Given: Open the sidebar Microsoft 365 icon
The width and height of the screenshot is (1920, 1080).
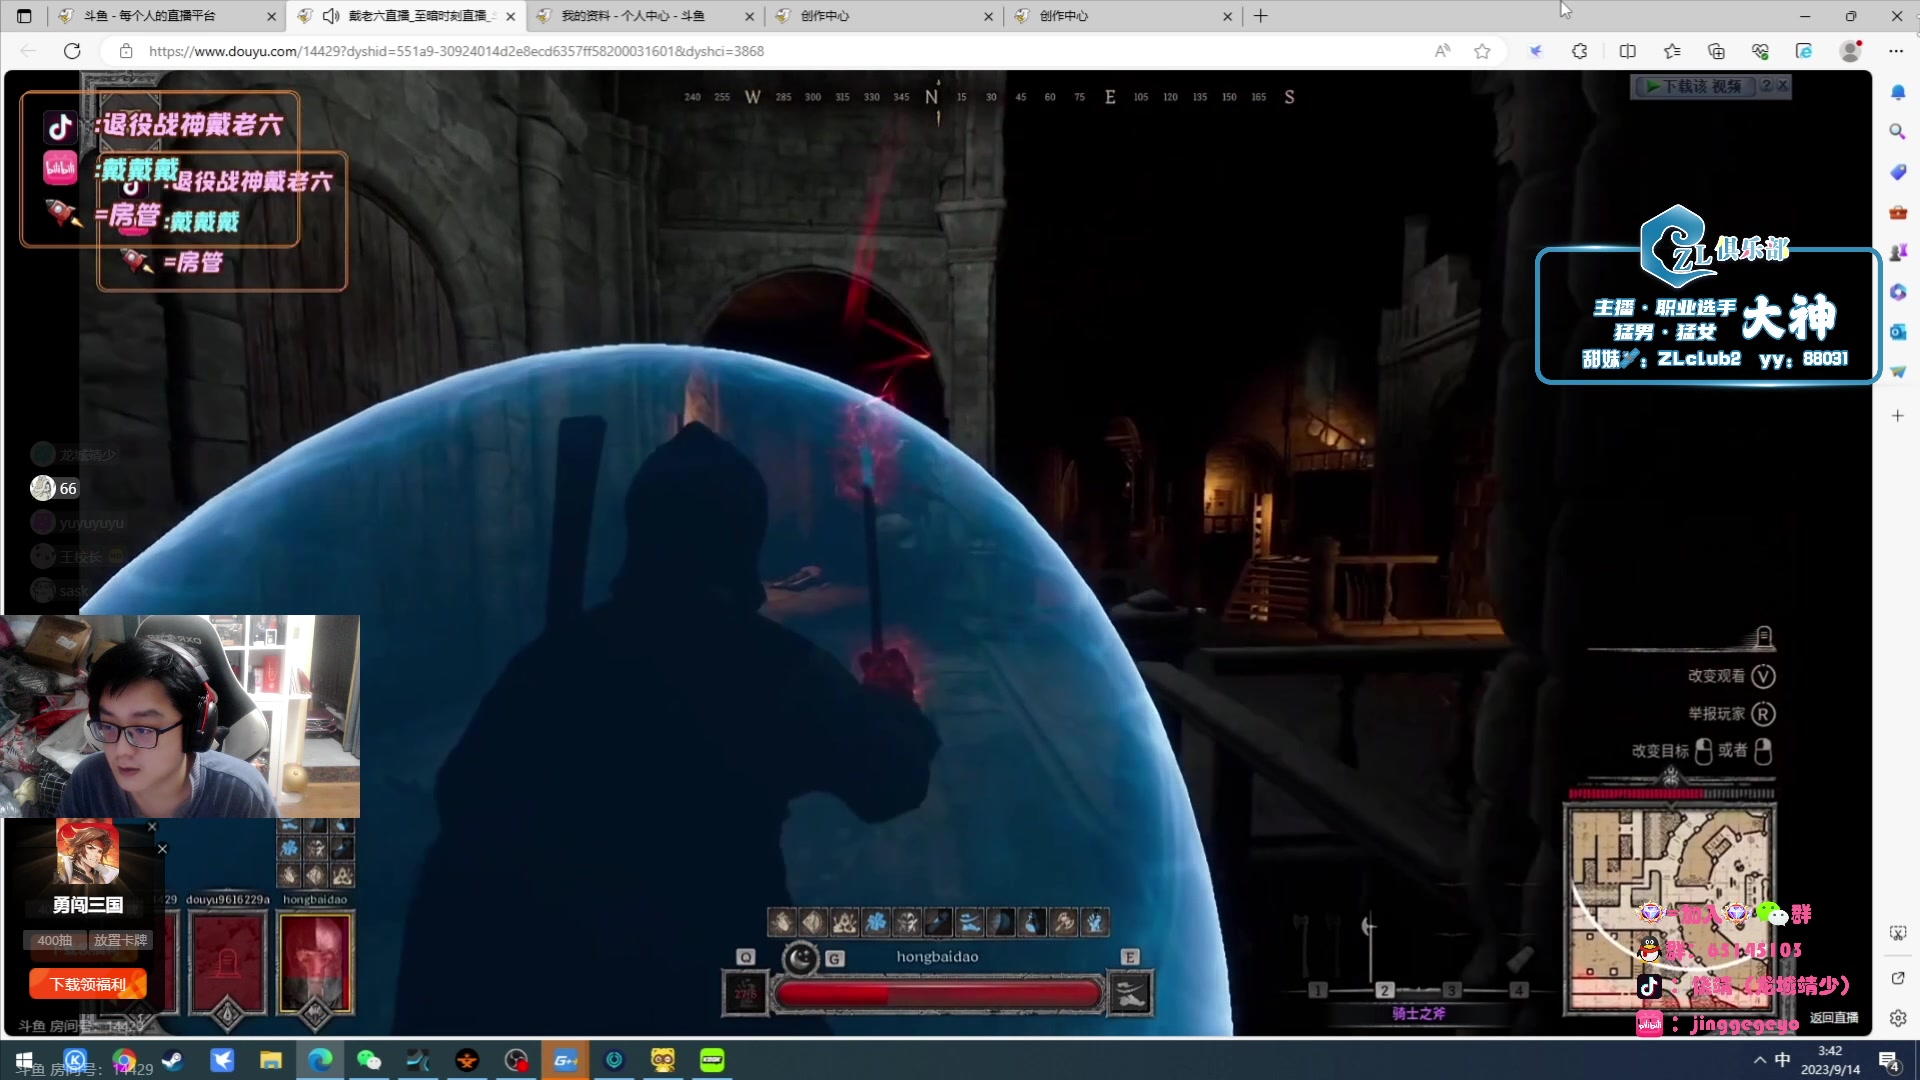Looking at the screenshot, I should 1898,292.
